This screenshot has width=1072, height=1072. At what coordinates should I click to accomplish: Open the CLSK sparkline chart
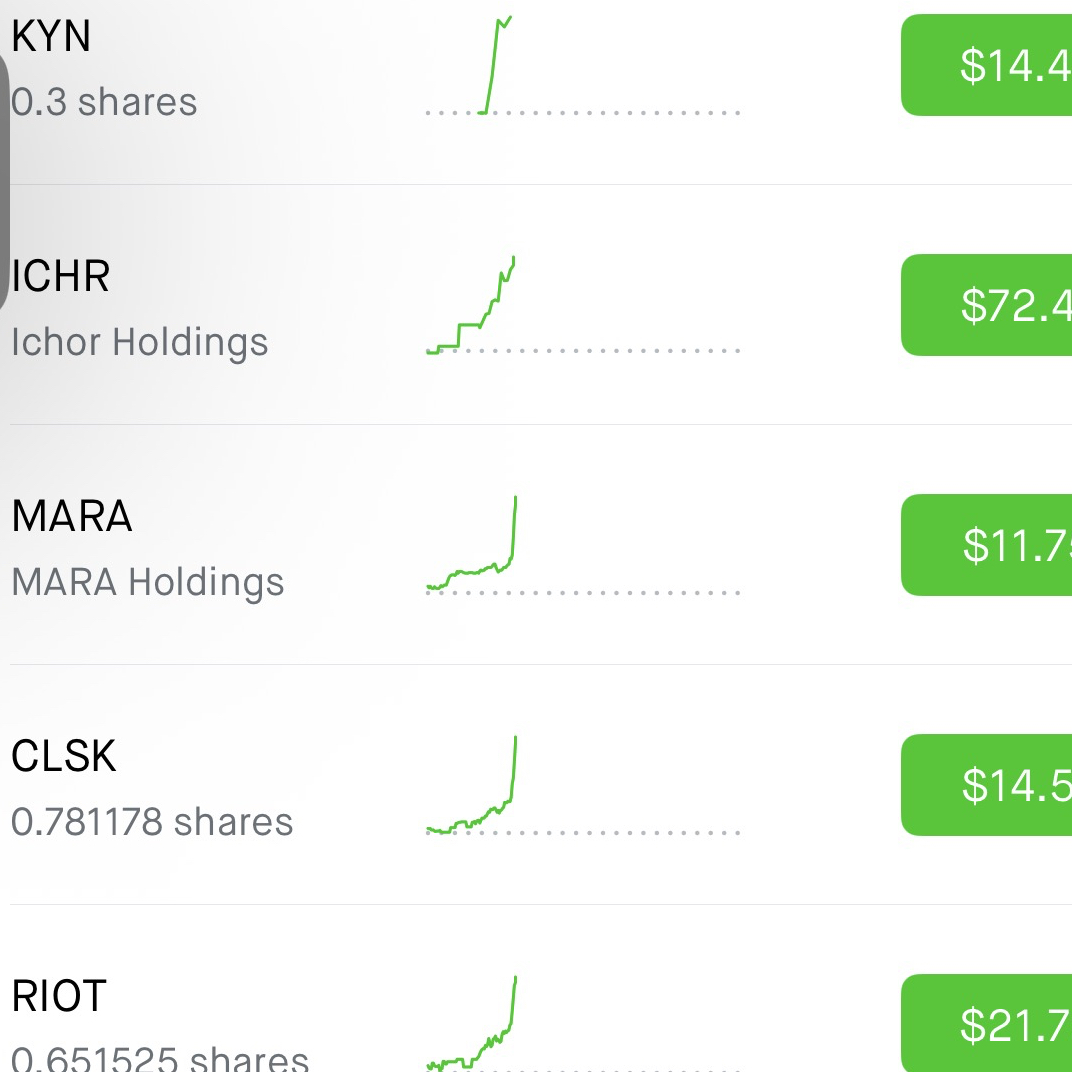tap(582, 785)
